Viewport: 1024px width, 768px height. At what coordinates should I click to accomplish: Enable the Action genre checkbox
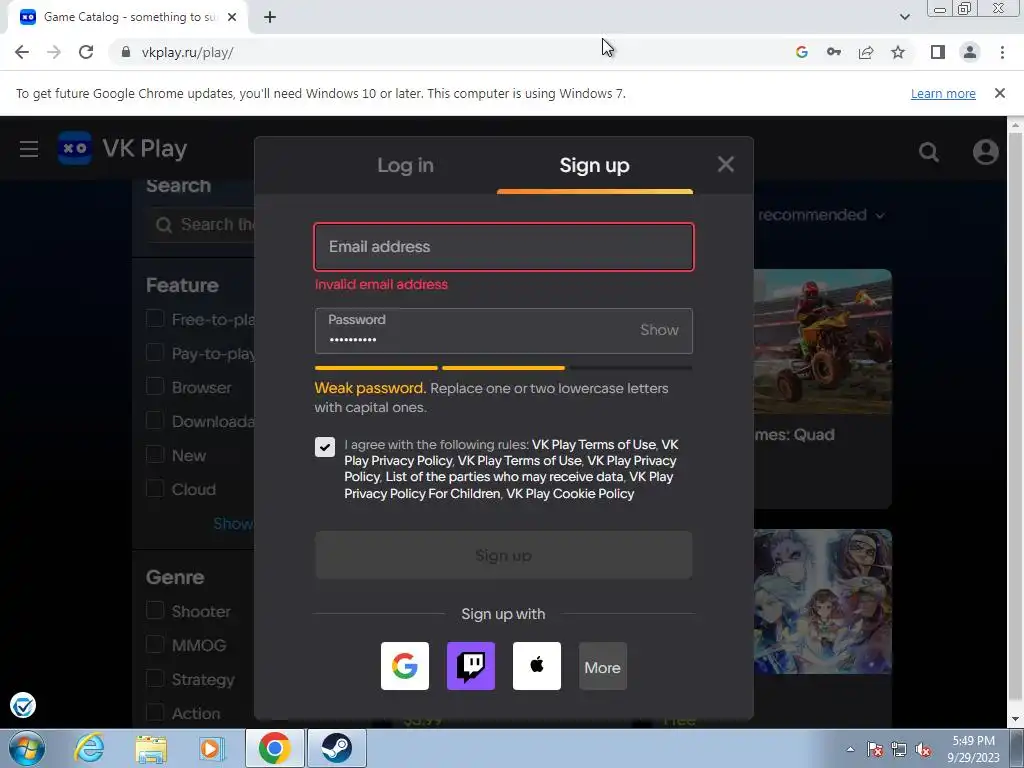[155, 712]
